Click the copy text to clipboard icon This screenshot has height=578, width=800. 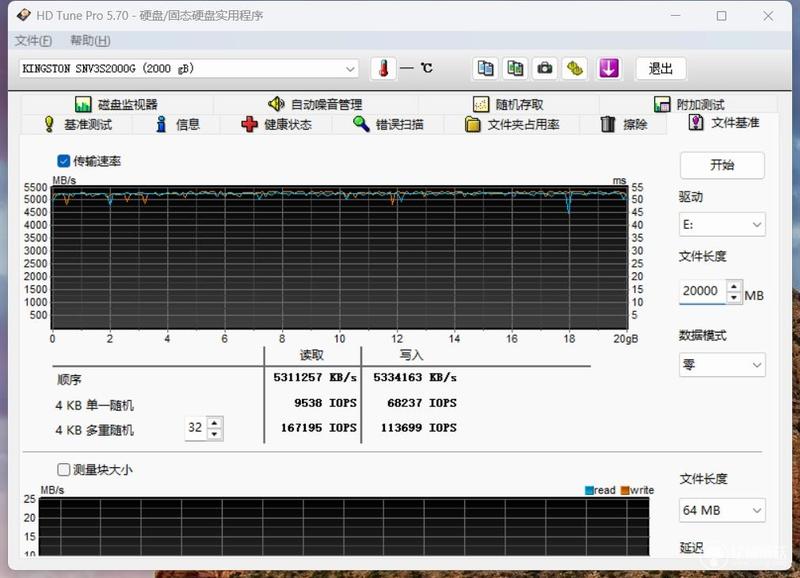pos(485,68)
